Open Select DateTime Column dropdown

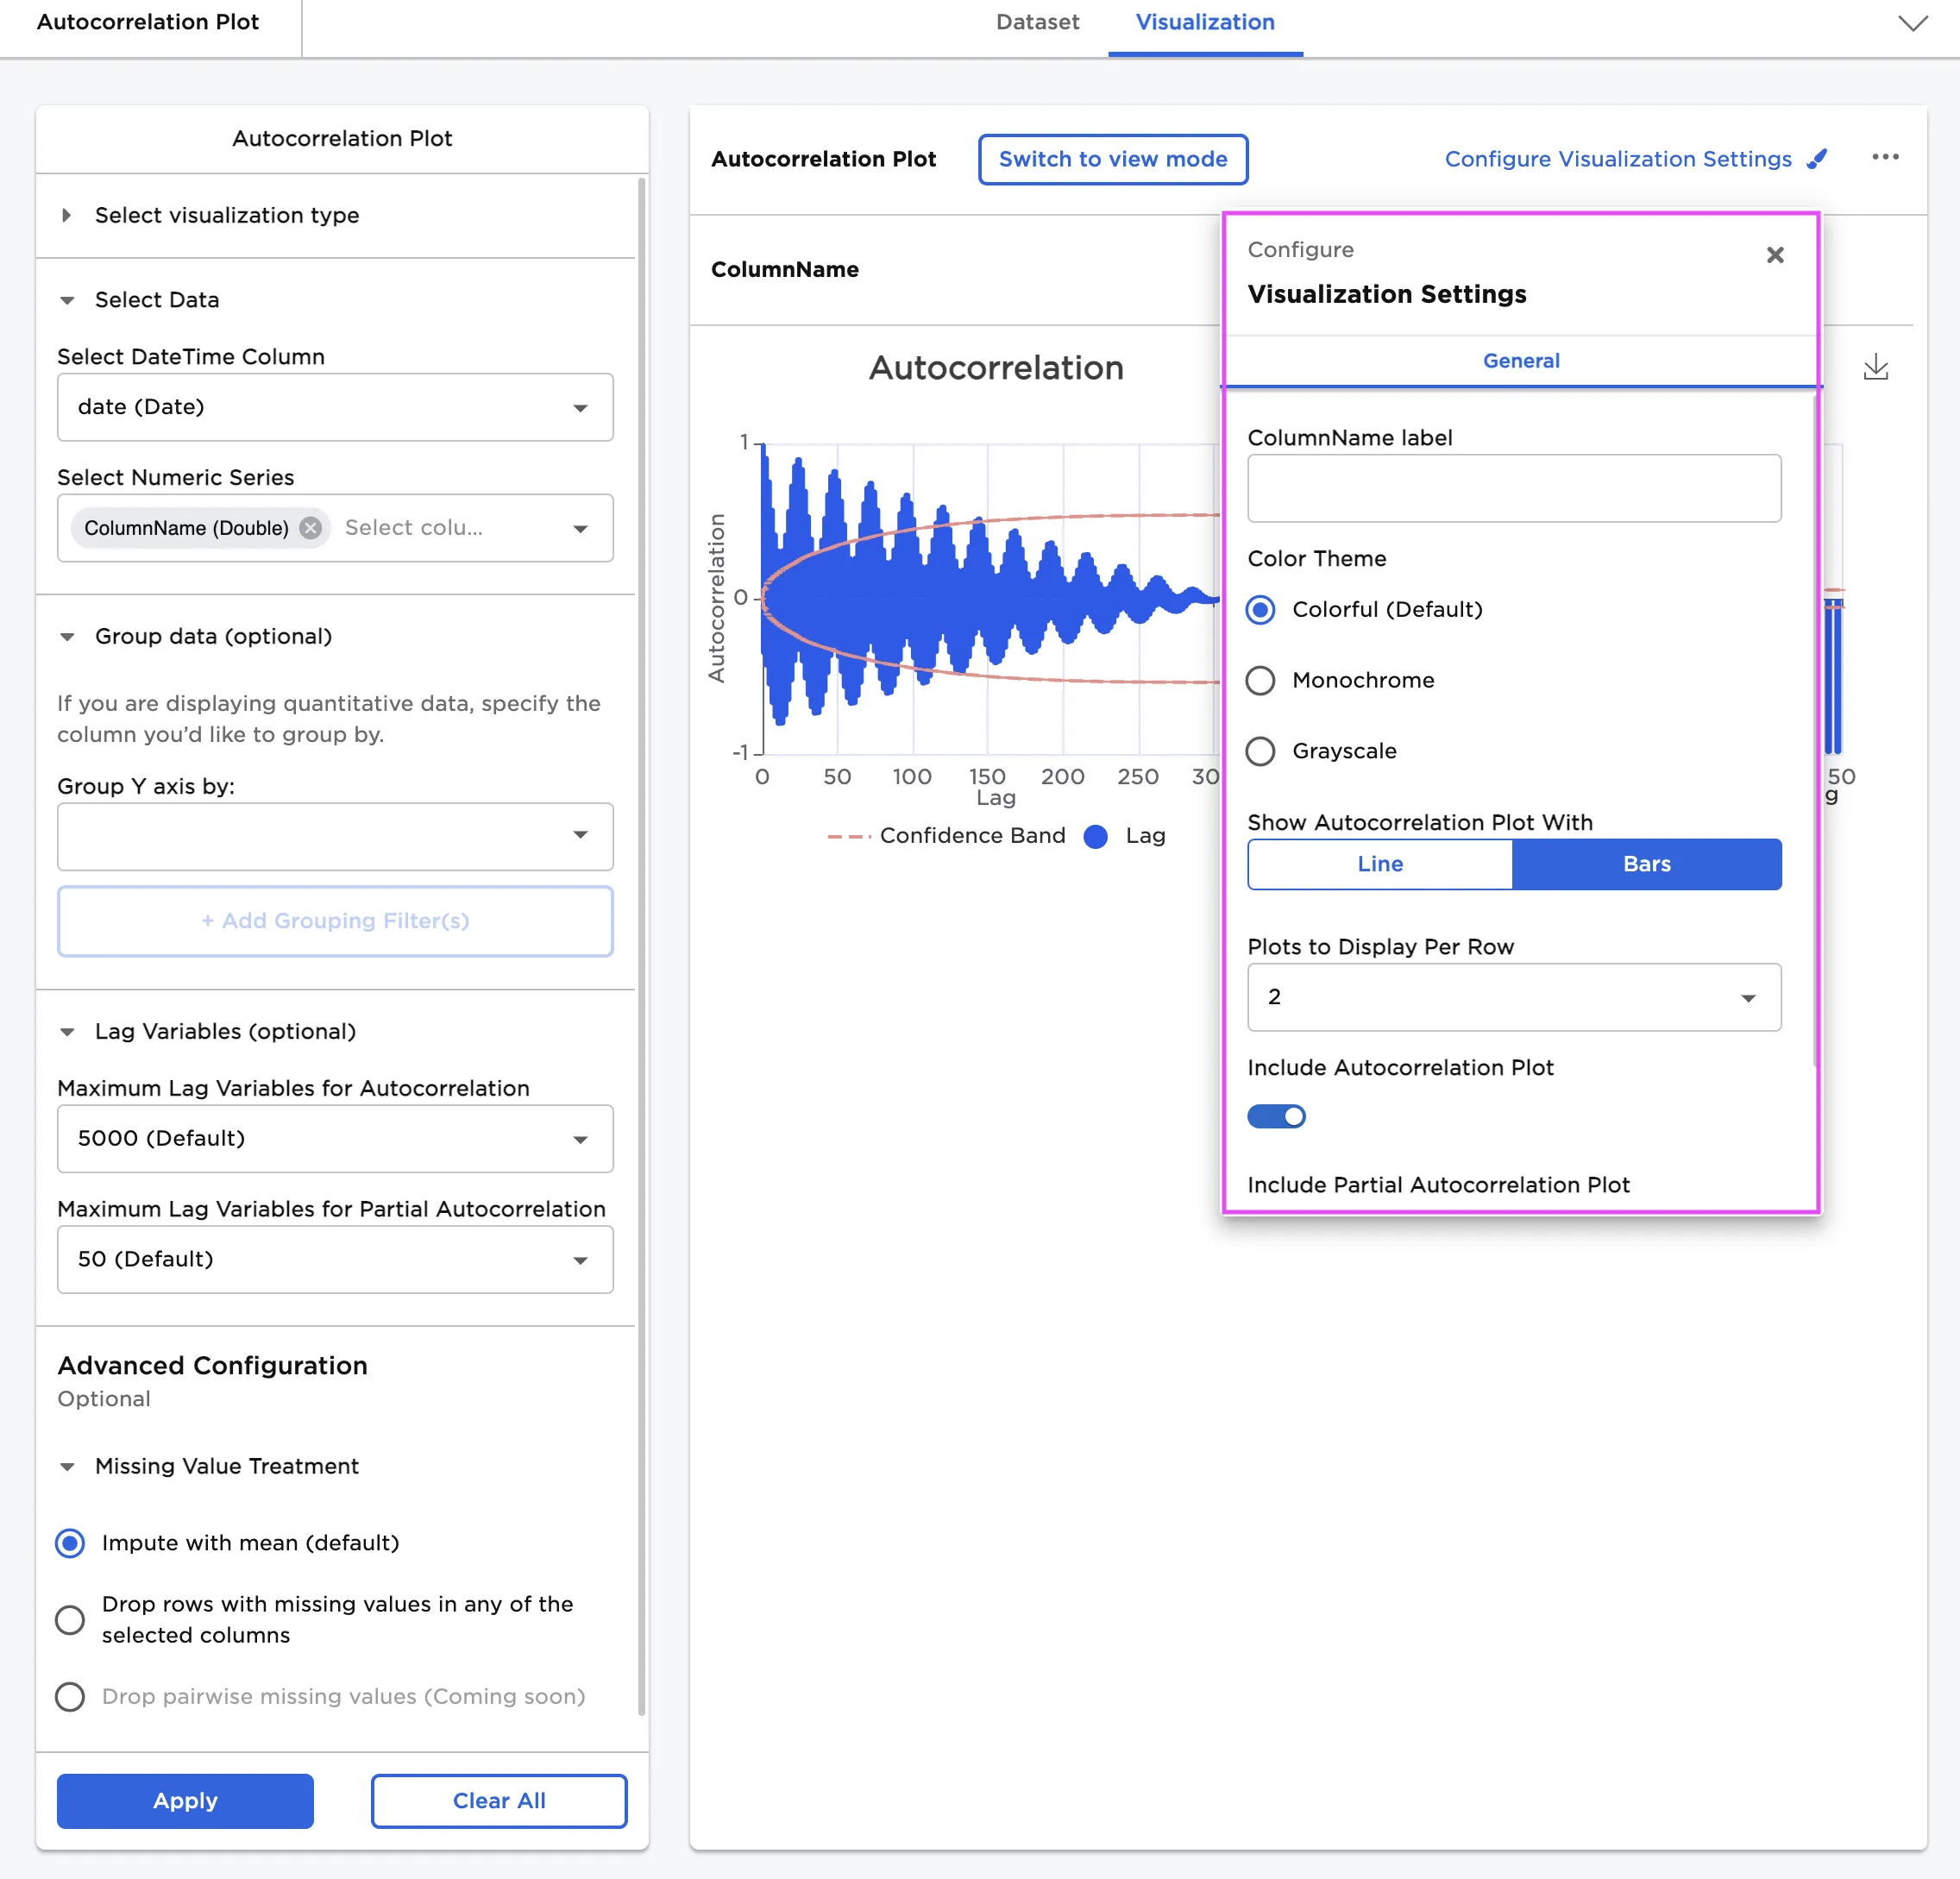335,407
